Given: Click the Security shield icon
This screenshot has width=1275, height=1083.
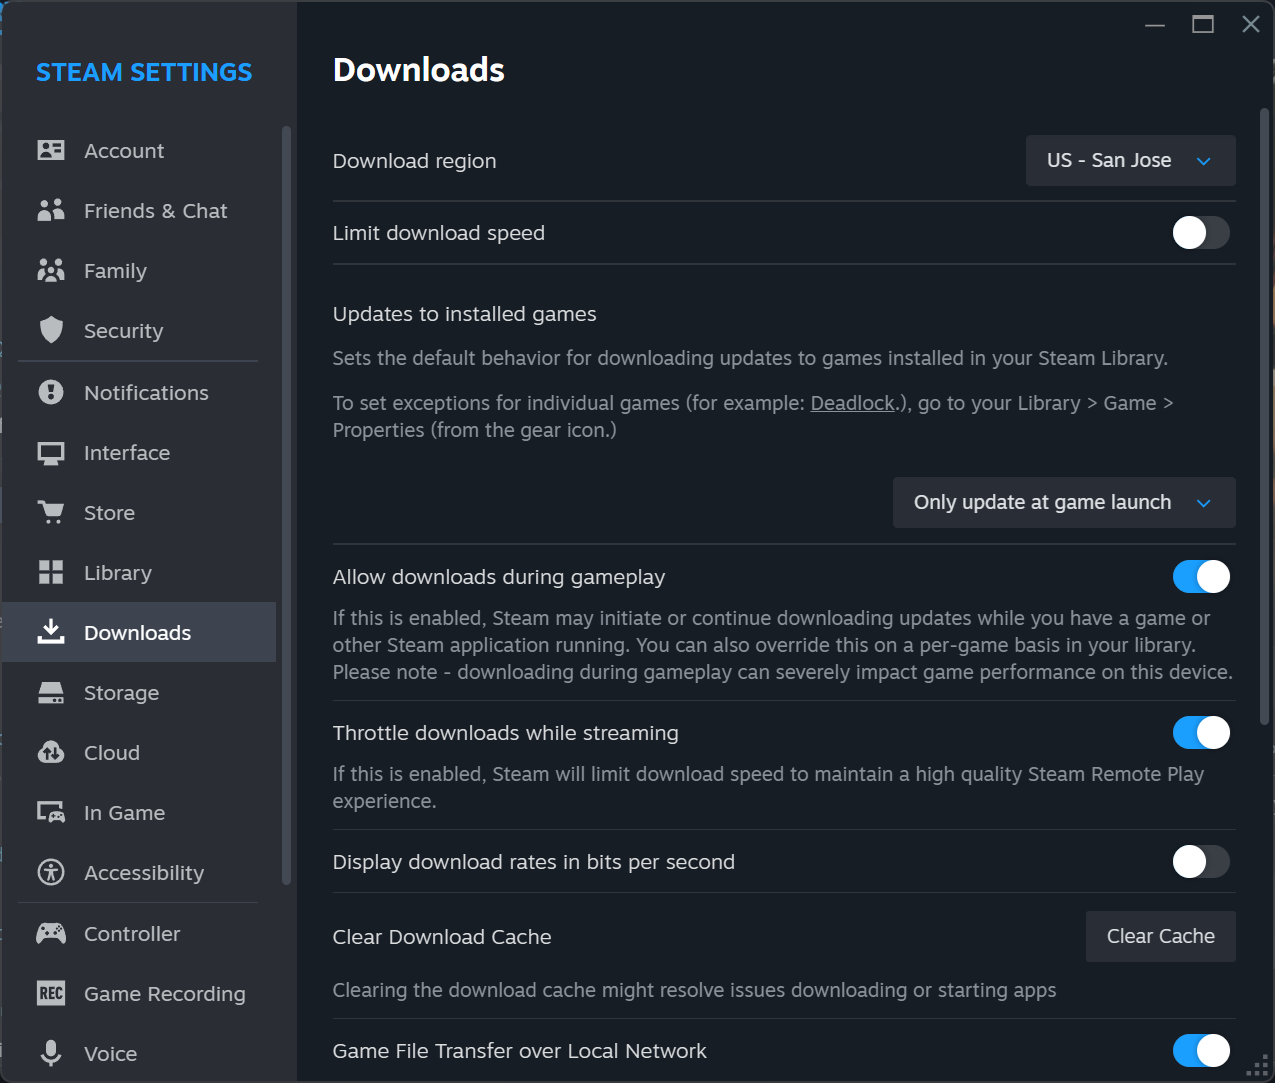Looking at the screenshot, I should click(51, 330).
